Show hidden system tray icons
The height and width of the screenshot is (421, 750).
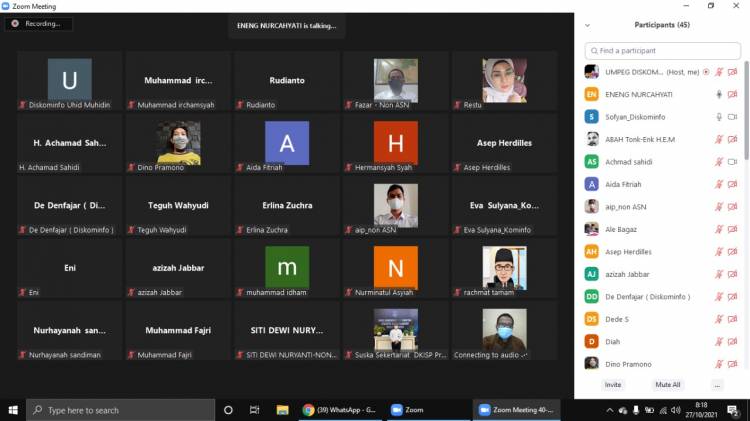pos(610,410)
